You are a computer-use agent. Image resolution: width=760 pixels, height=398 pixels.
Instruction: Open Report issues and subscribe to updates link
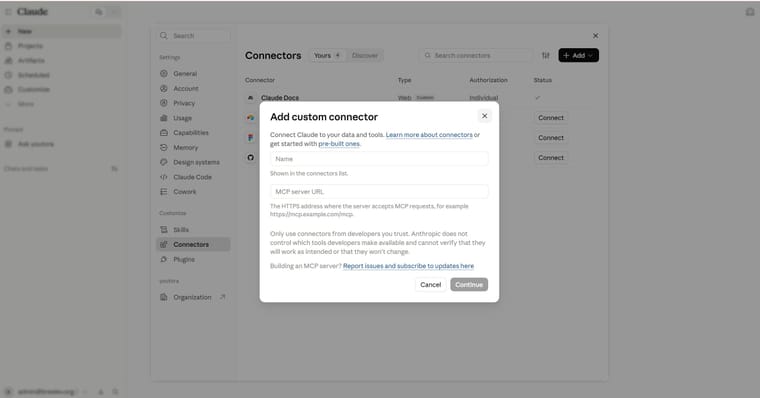[x=409, y=266]
